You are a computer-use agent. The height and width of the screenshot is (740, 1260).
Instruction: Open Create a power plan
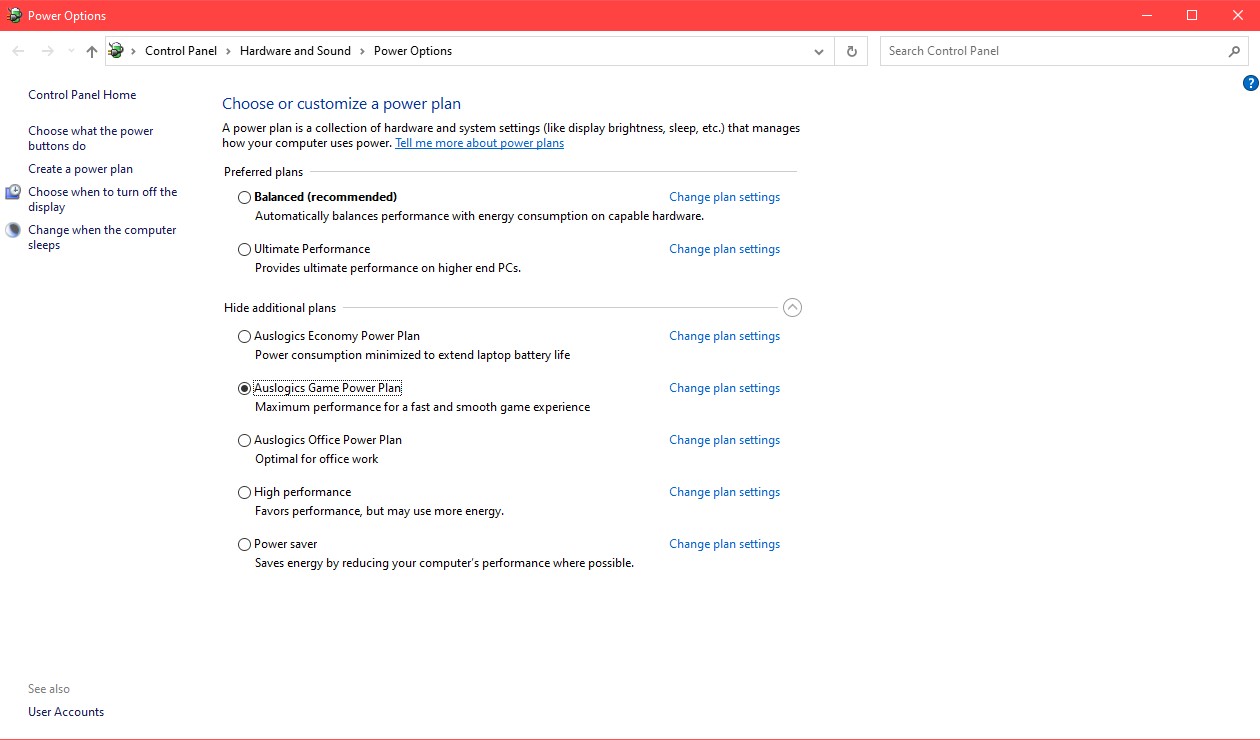coord(80,169)
